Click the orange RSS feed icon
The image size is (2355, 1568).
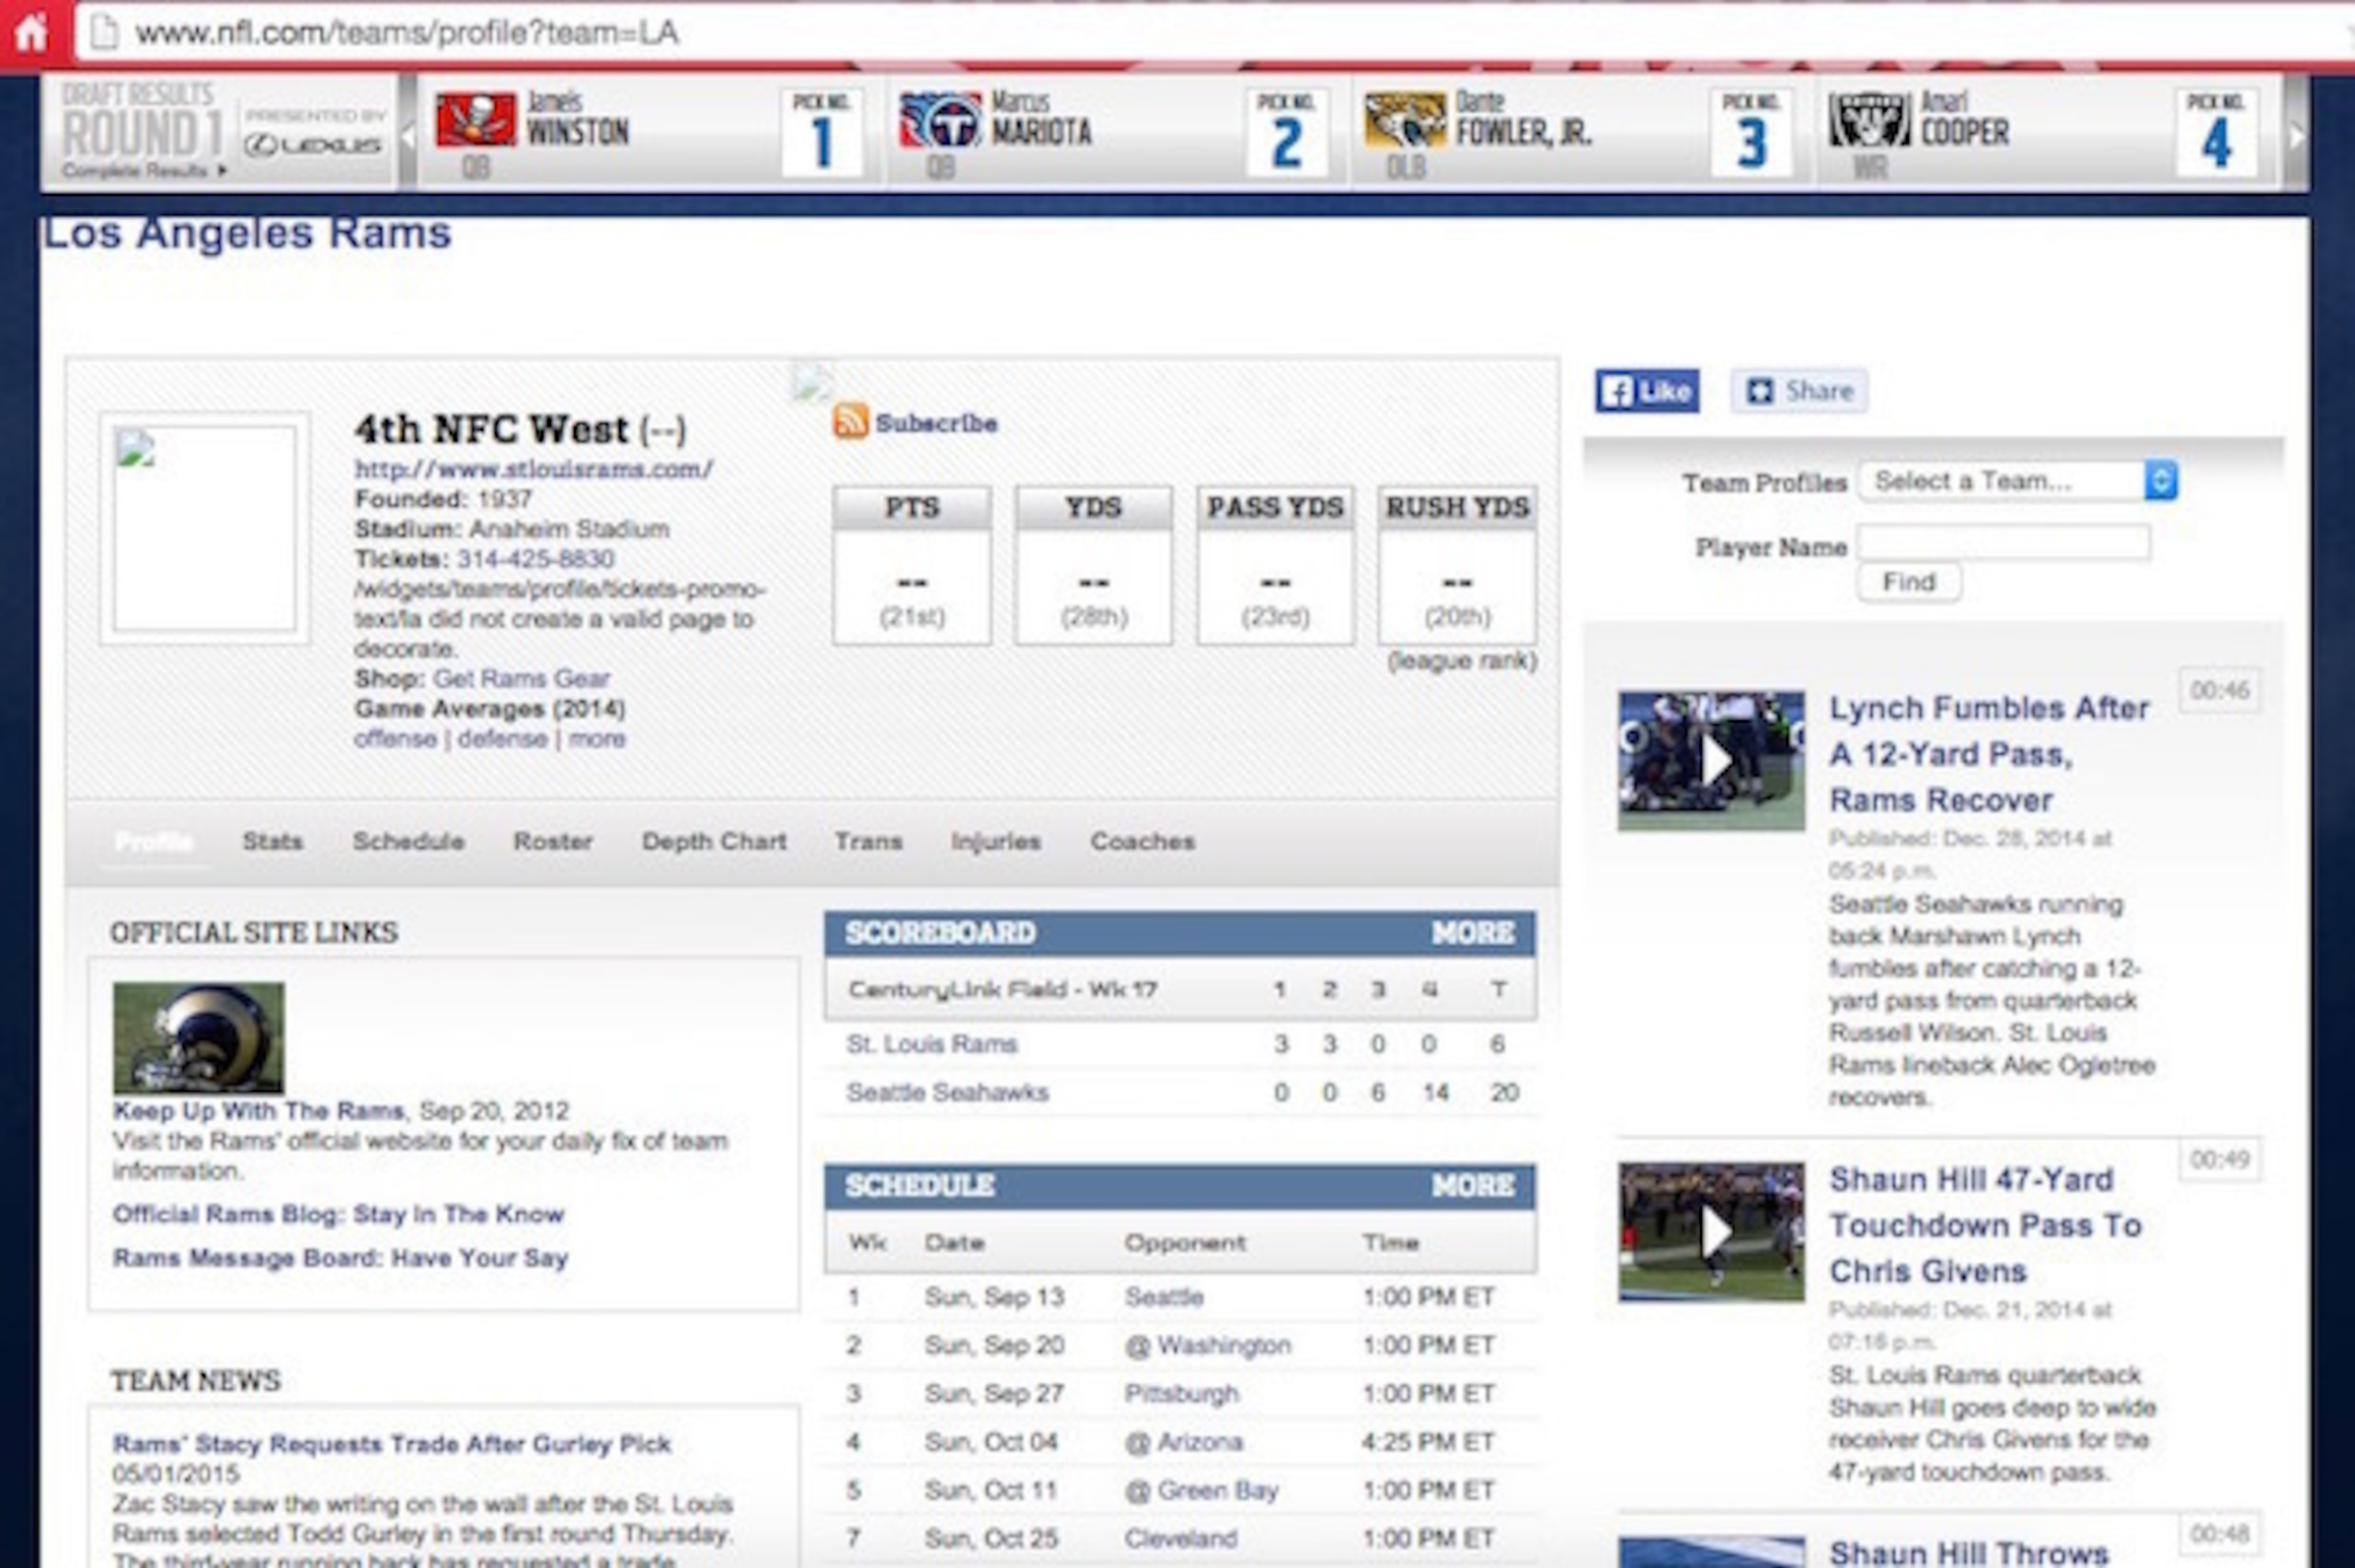(x=850, y=421)
